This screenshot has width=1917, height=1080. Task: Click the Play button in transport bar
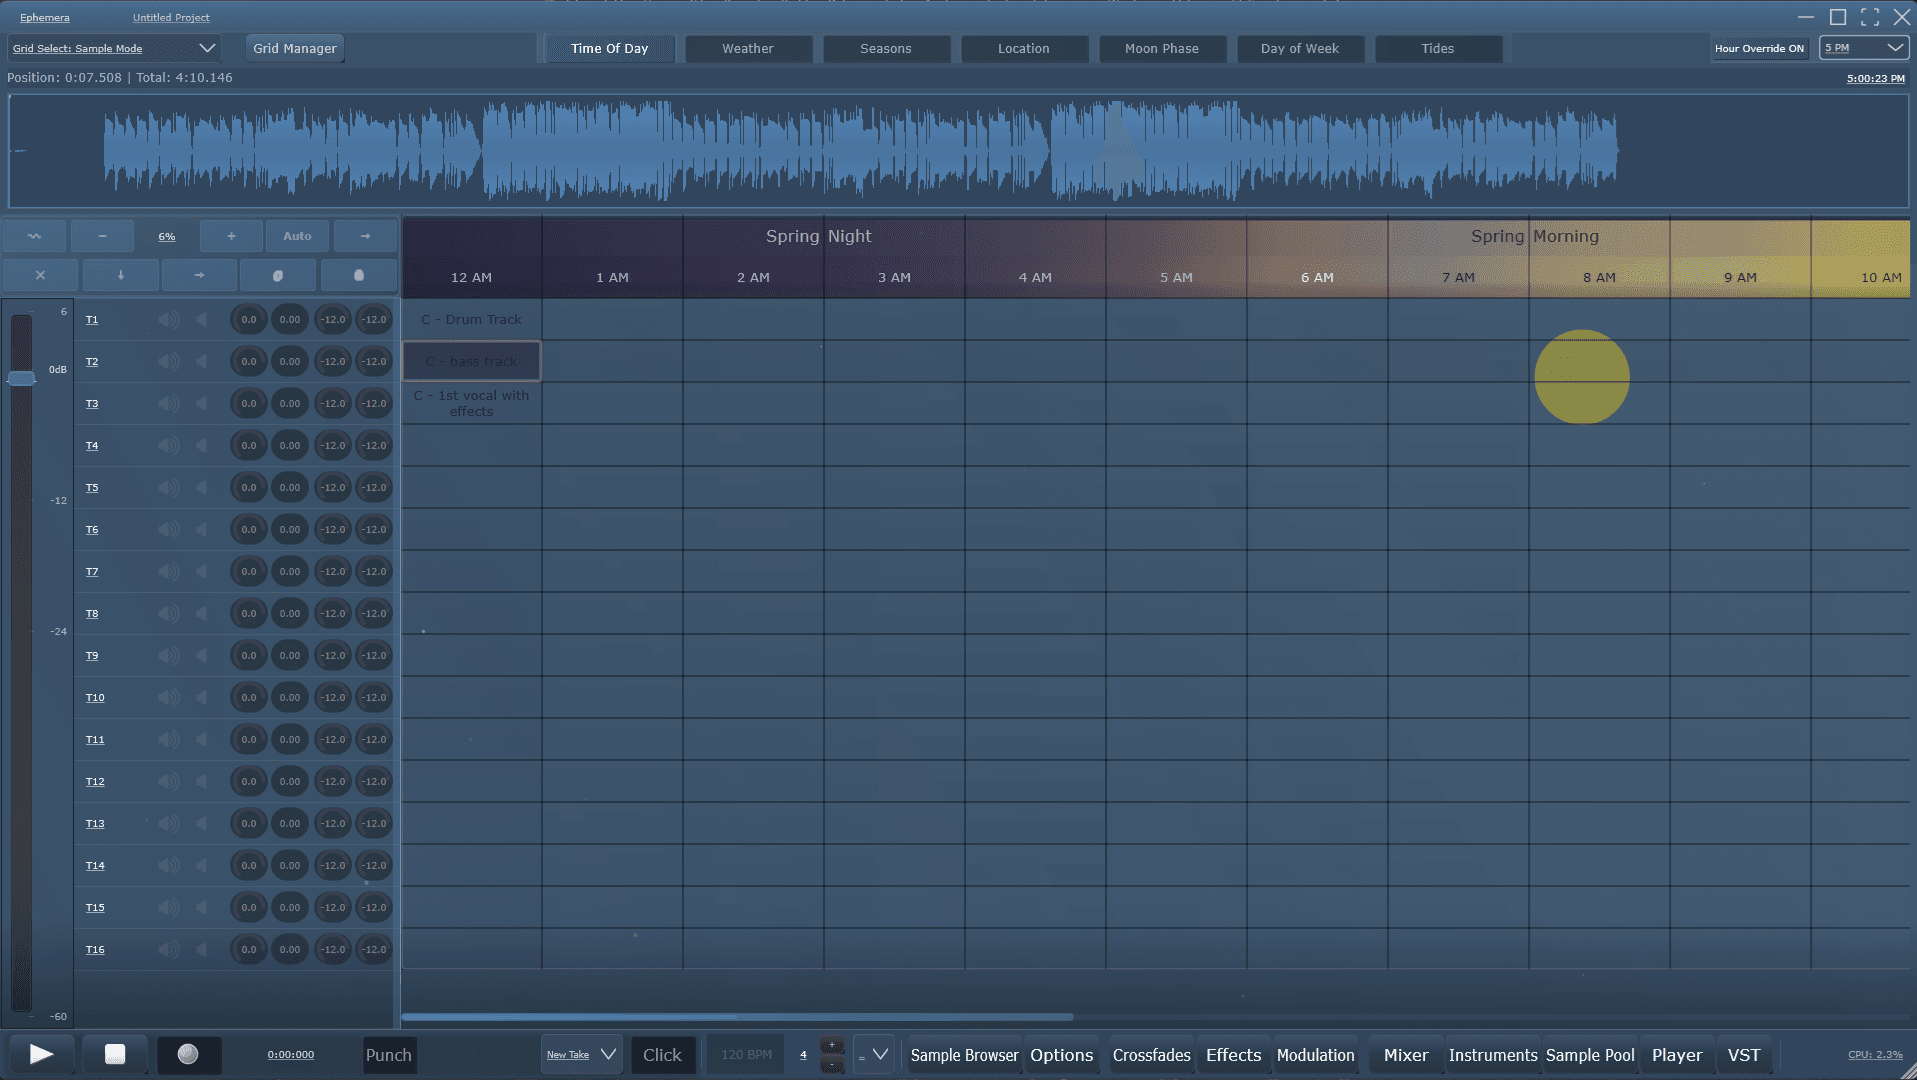41,1054
